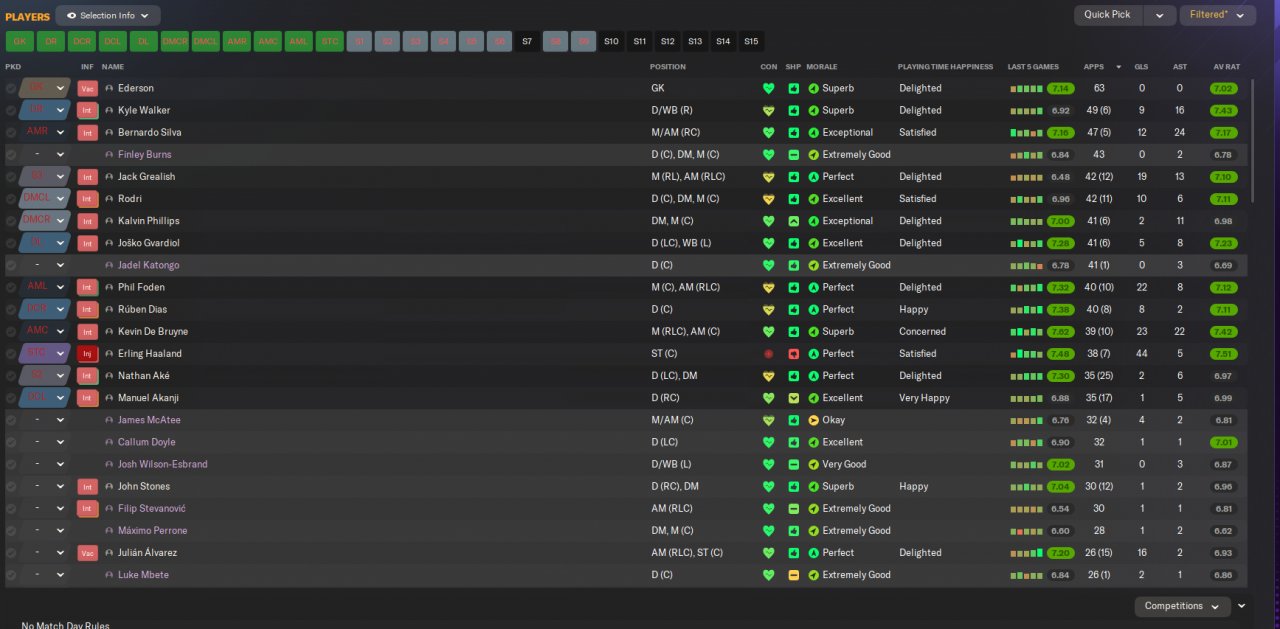1280x629 pixels.
Task: Toggle the picked checkmark for Erling Haaland
Action: [x=11, y=354]
